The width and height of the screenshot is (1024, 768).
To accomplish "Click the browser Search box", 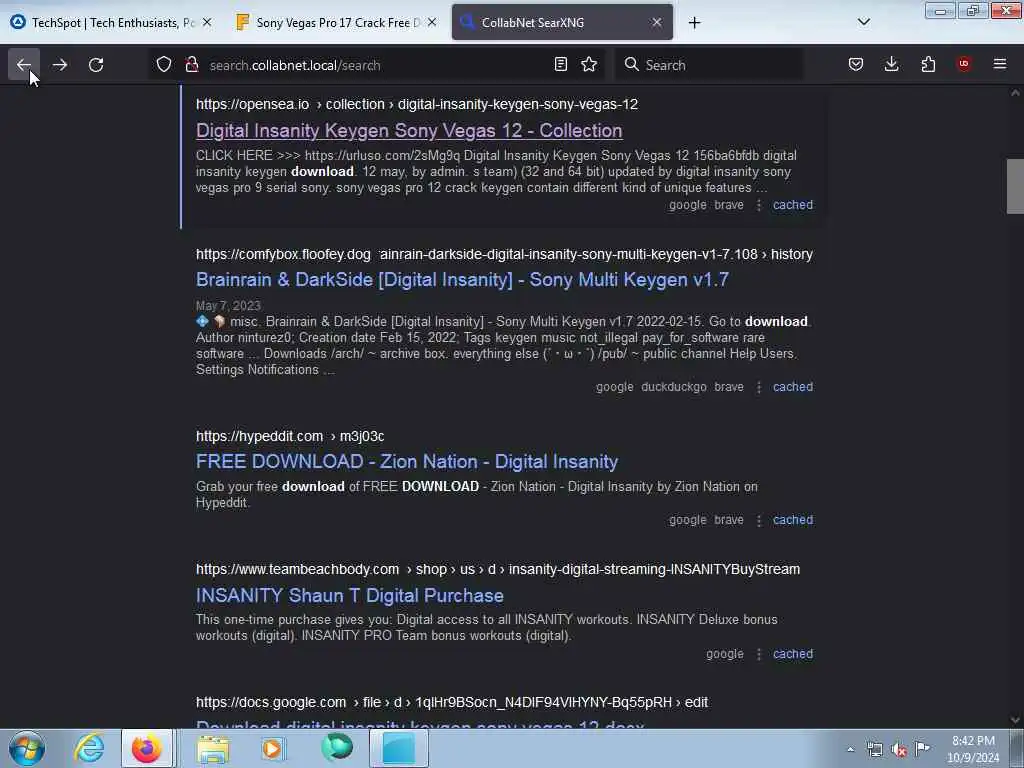I will point(709,65).
